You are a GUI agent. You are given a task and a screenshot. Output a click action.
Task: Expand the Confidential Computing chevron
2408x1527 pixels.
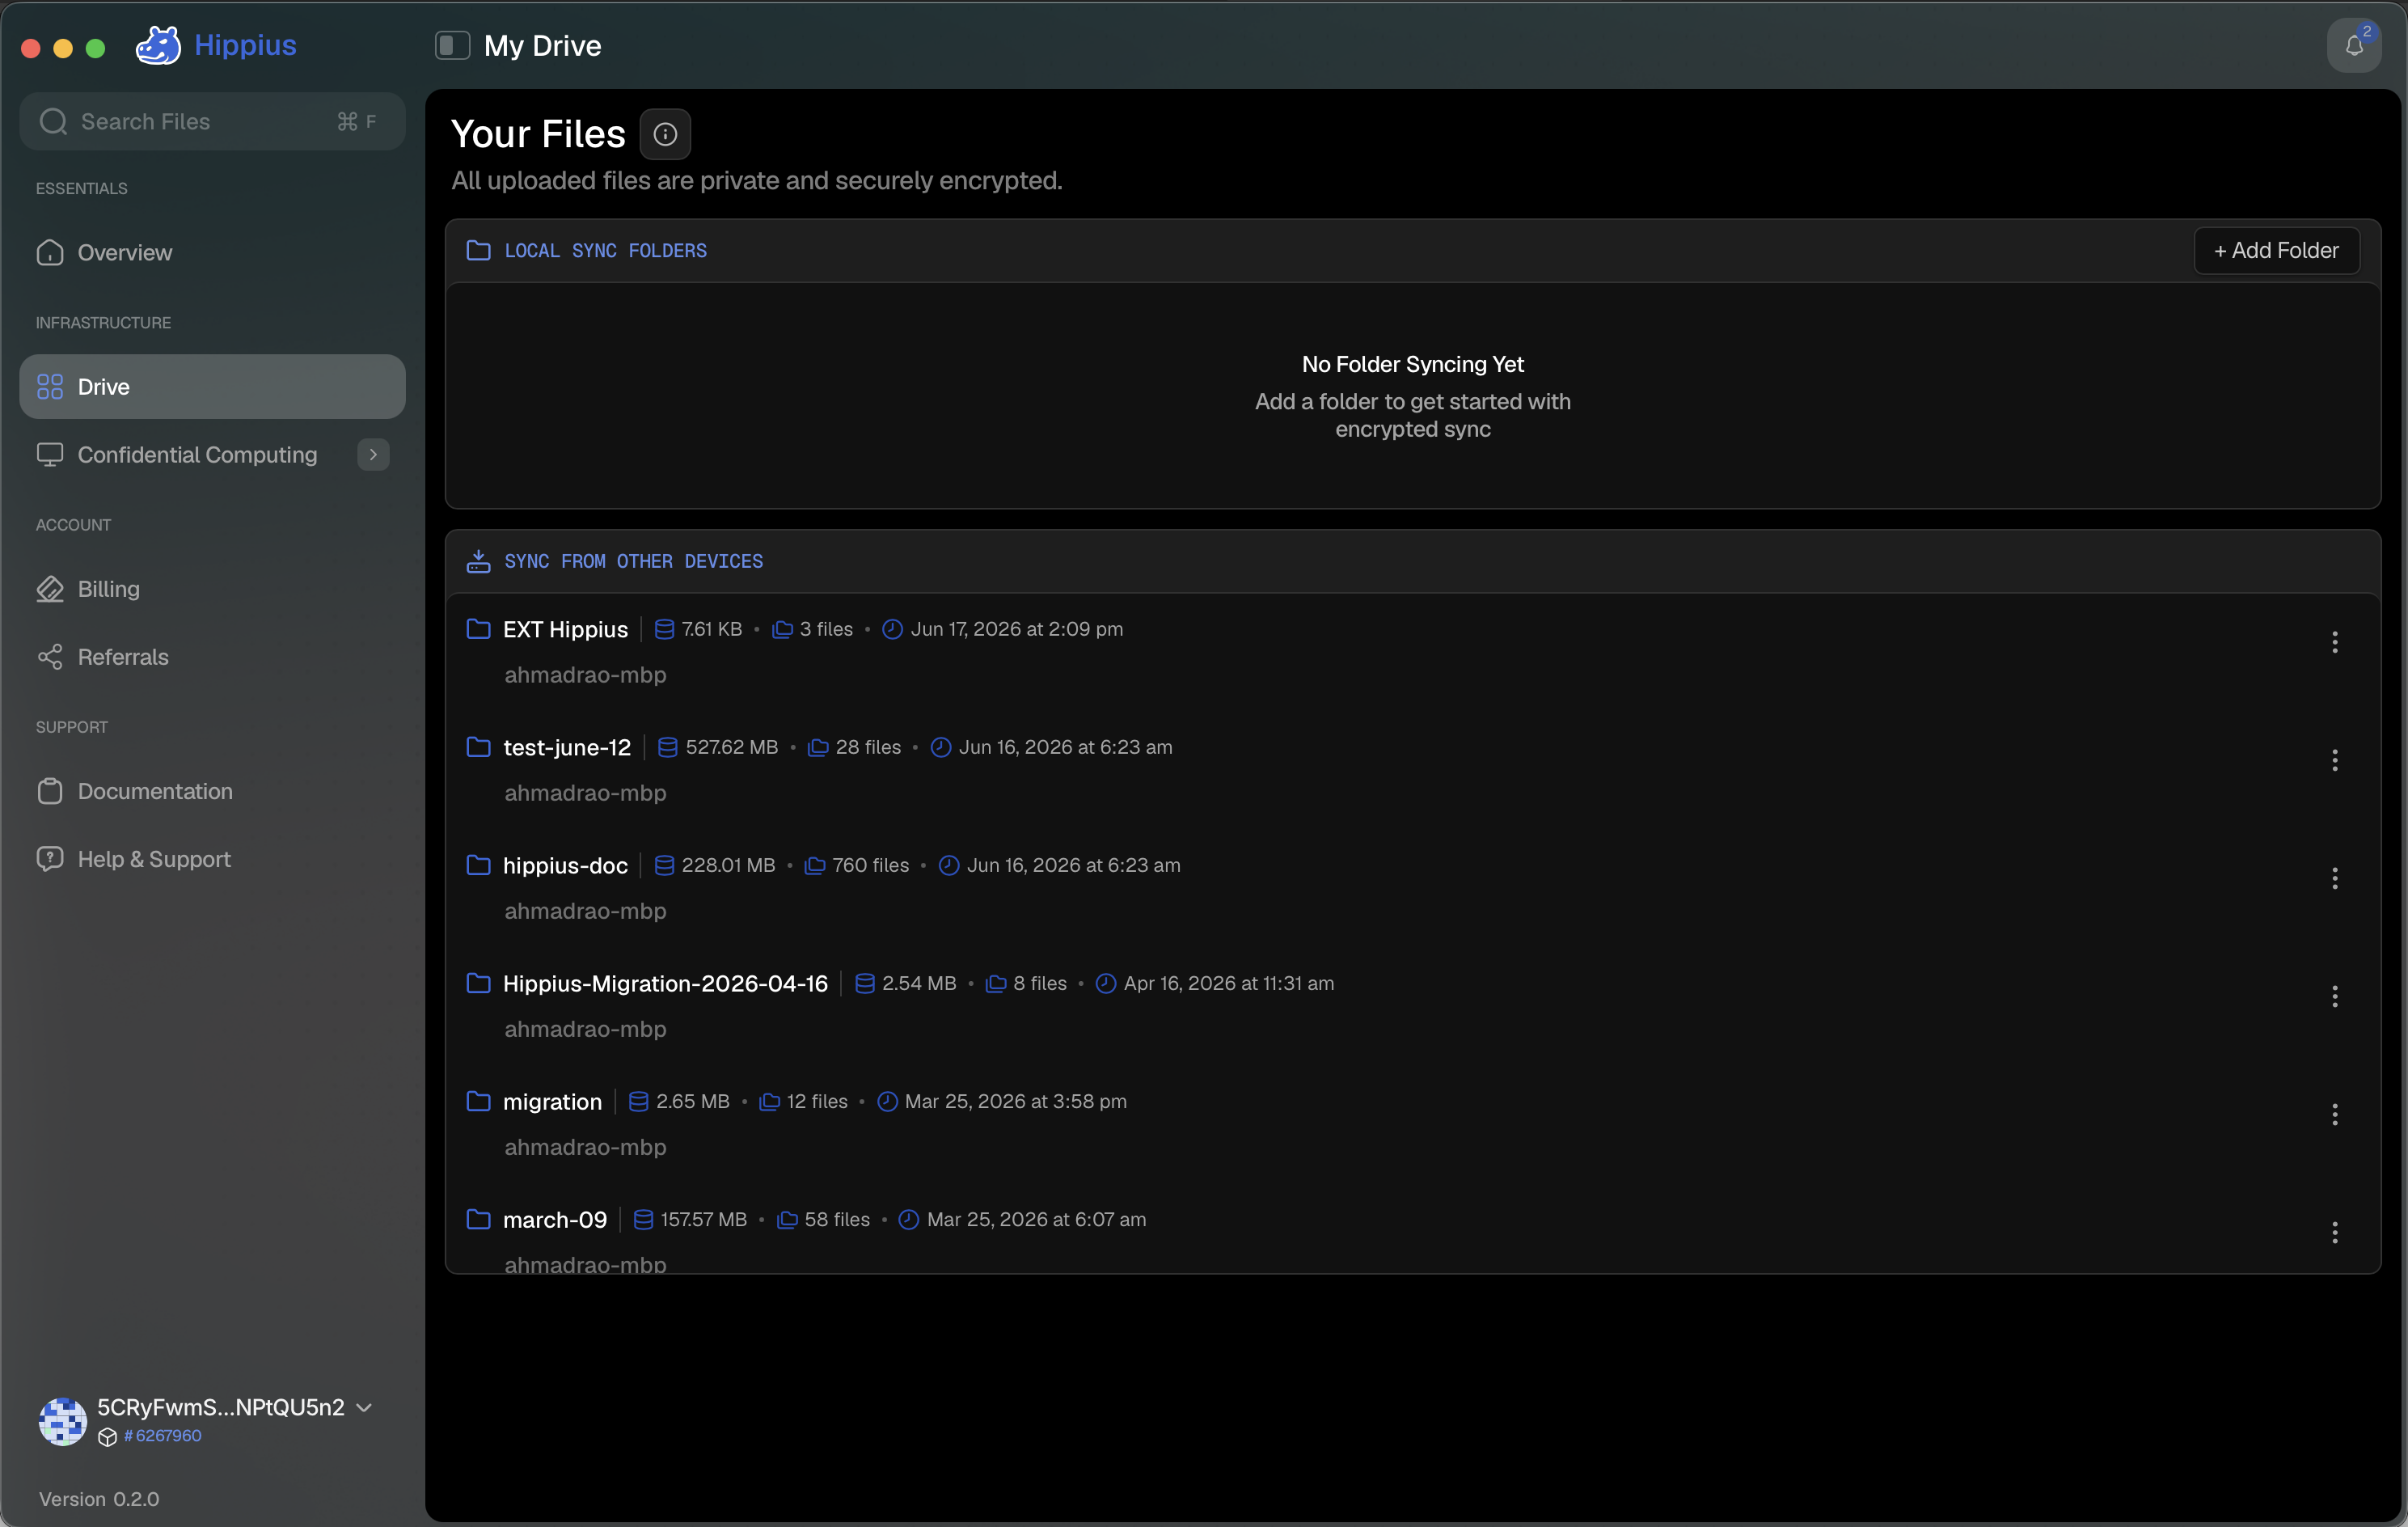373,455
